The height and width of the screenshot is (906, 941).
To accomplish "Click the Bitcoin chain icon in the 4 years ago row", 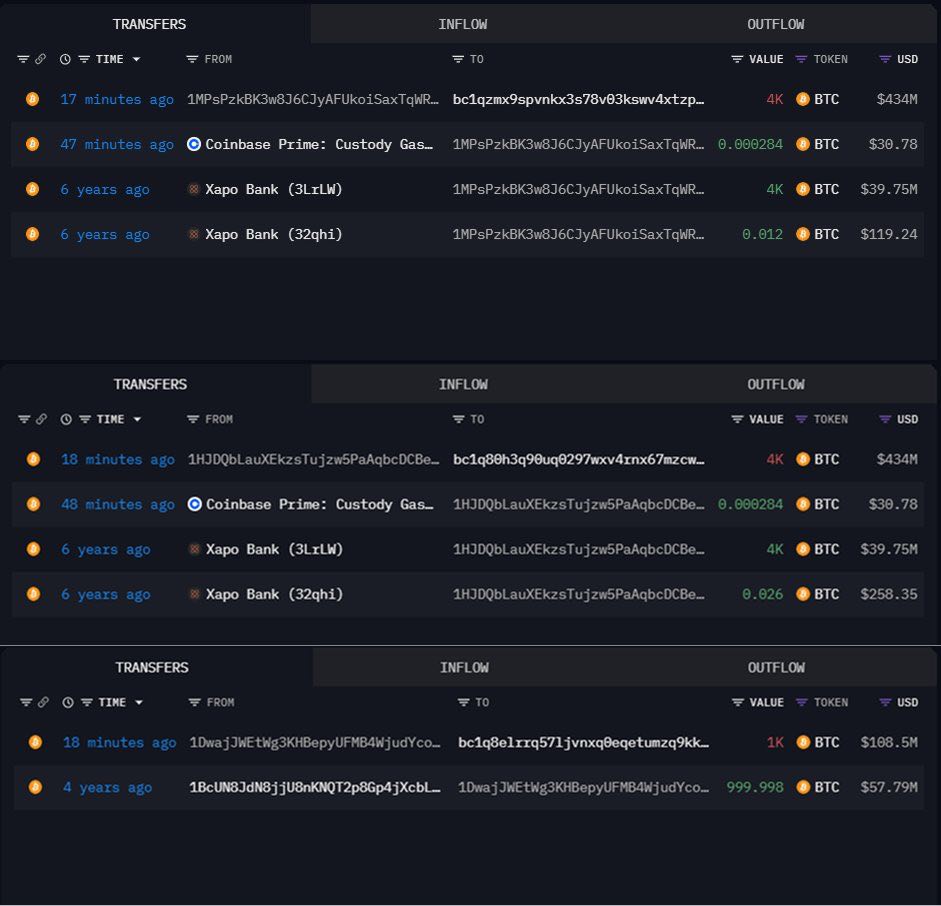I will click(x=35, y=787).
